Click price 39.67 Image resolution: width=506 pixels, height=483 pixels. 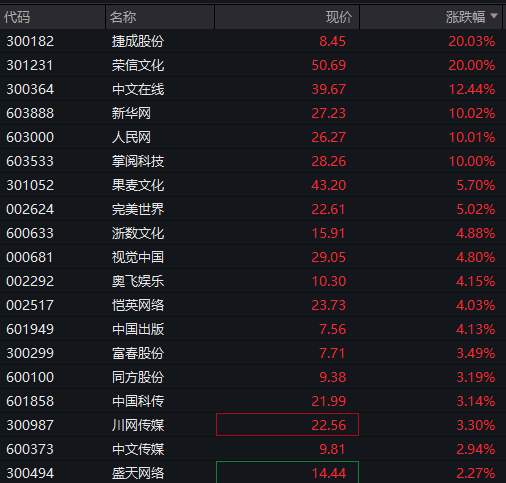(x=329, y=89)
